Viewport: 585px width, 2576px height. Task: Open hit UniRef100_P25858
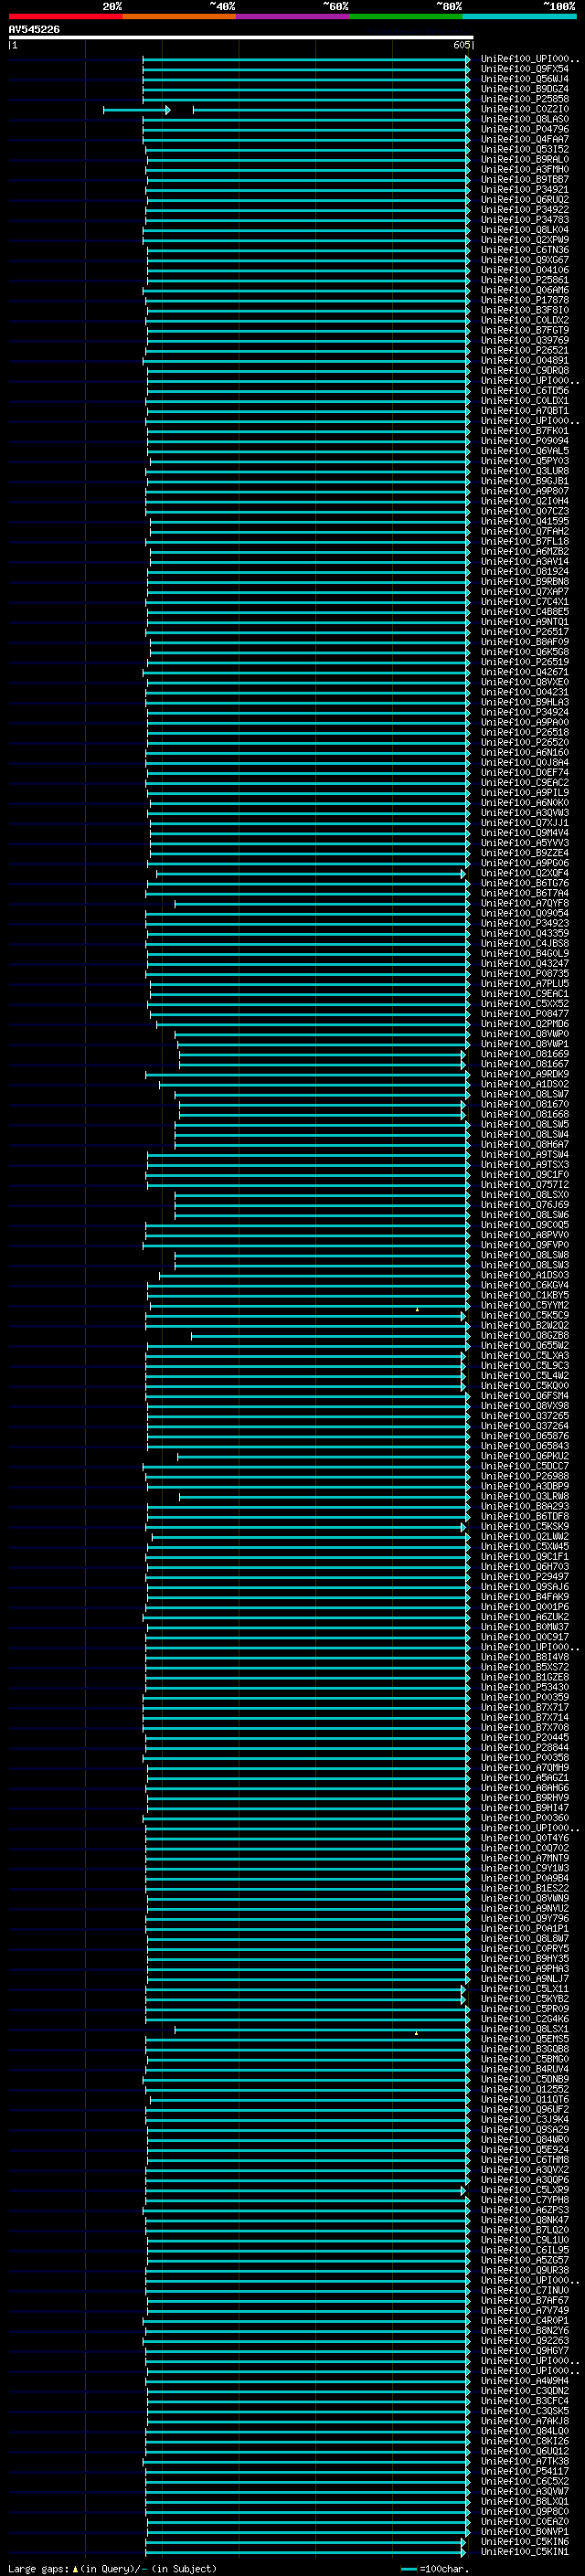point(525,99)
